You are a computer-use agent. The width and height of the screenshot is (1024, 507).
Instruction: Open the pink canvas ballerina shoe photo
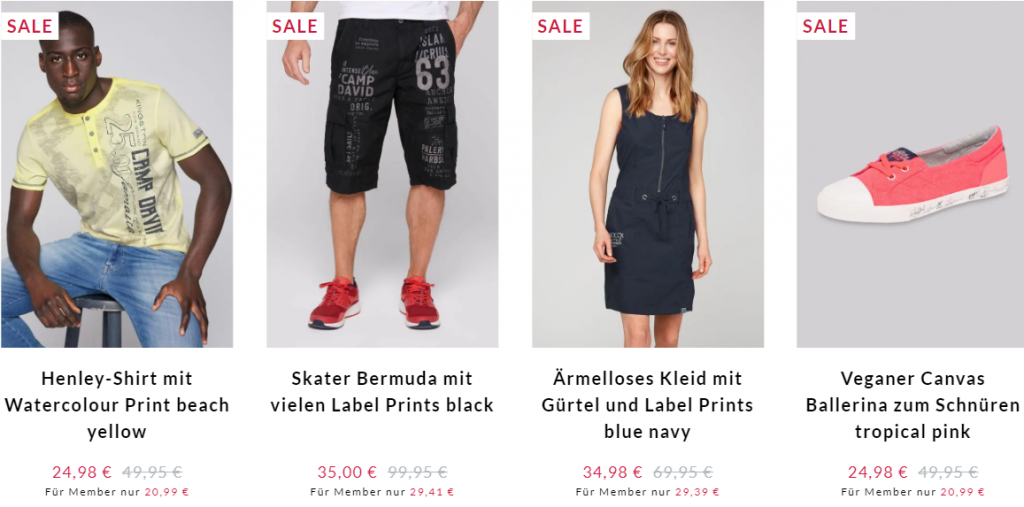pos(910,174)
